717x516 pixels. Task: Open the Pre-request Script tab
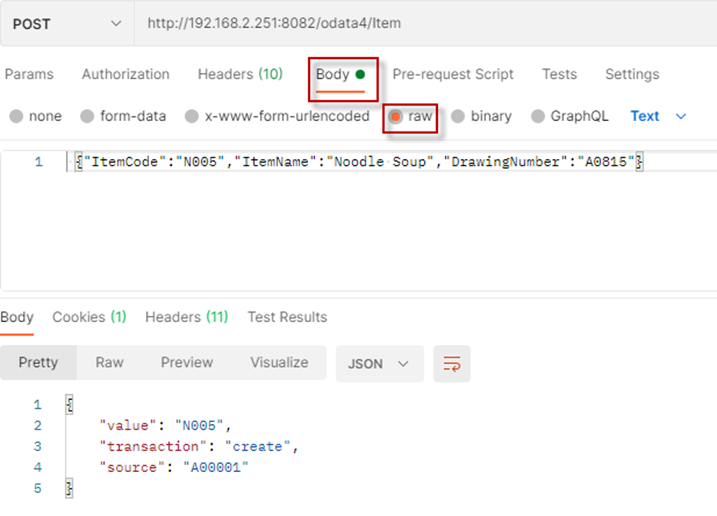point(453,74)
